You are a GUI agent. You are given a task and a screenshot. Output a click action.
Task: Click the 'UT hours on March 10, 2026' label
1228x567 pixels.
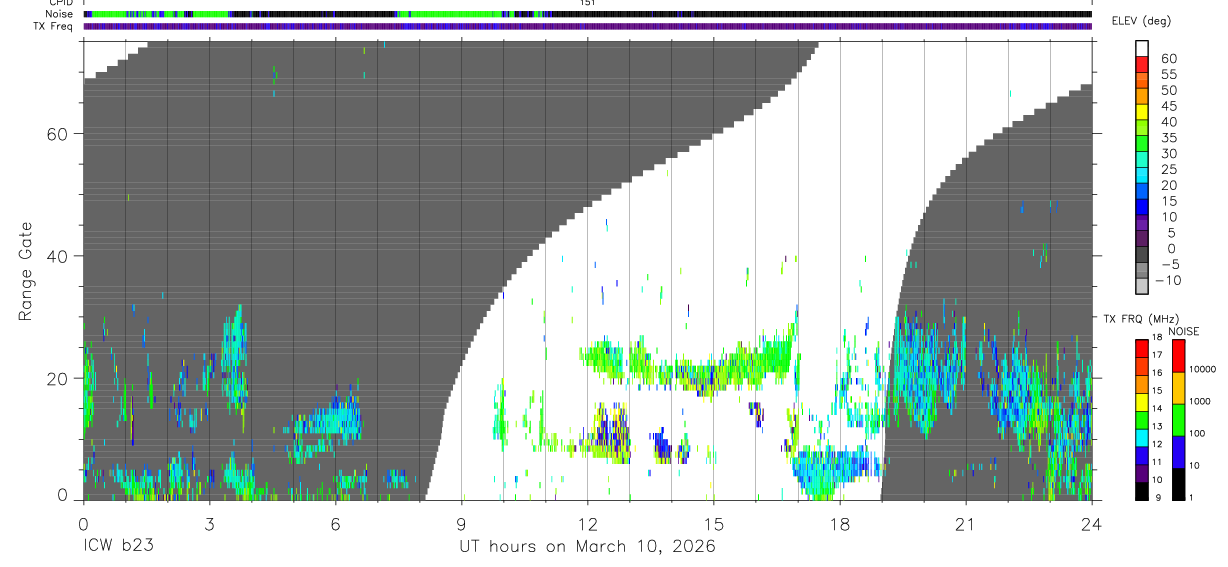coord(587,546)
